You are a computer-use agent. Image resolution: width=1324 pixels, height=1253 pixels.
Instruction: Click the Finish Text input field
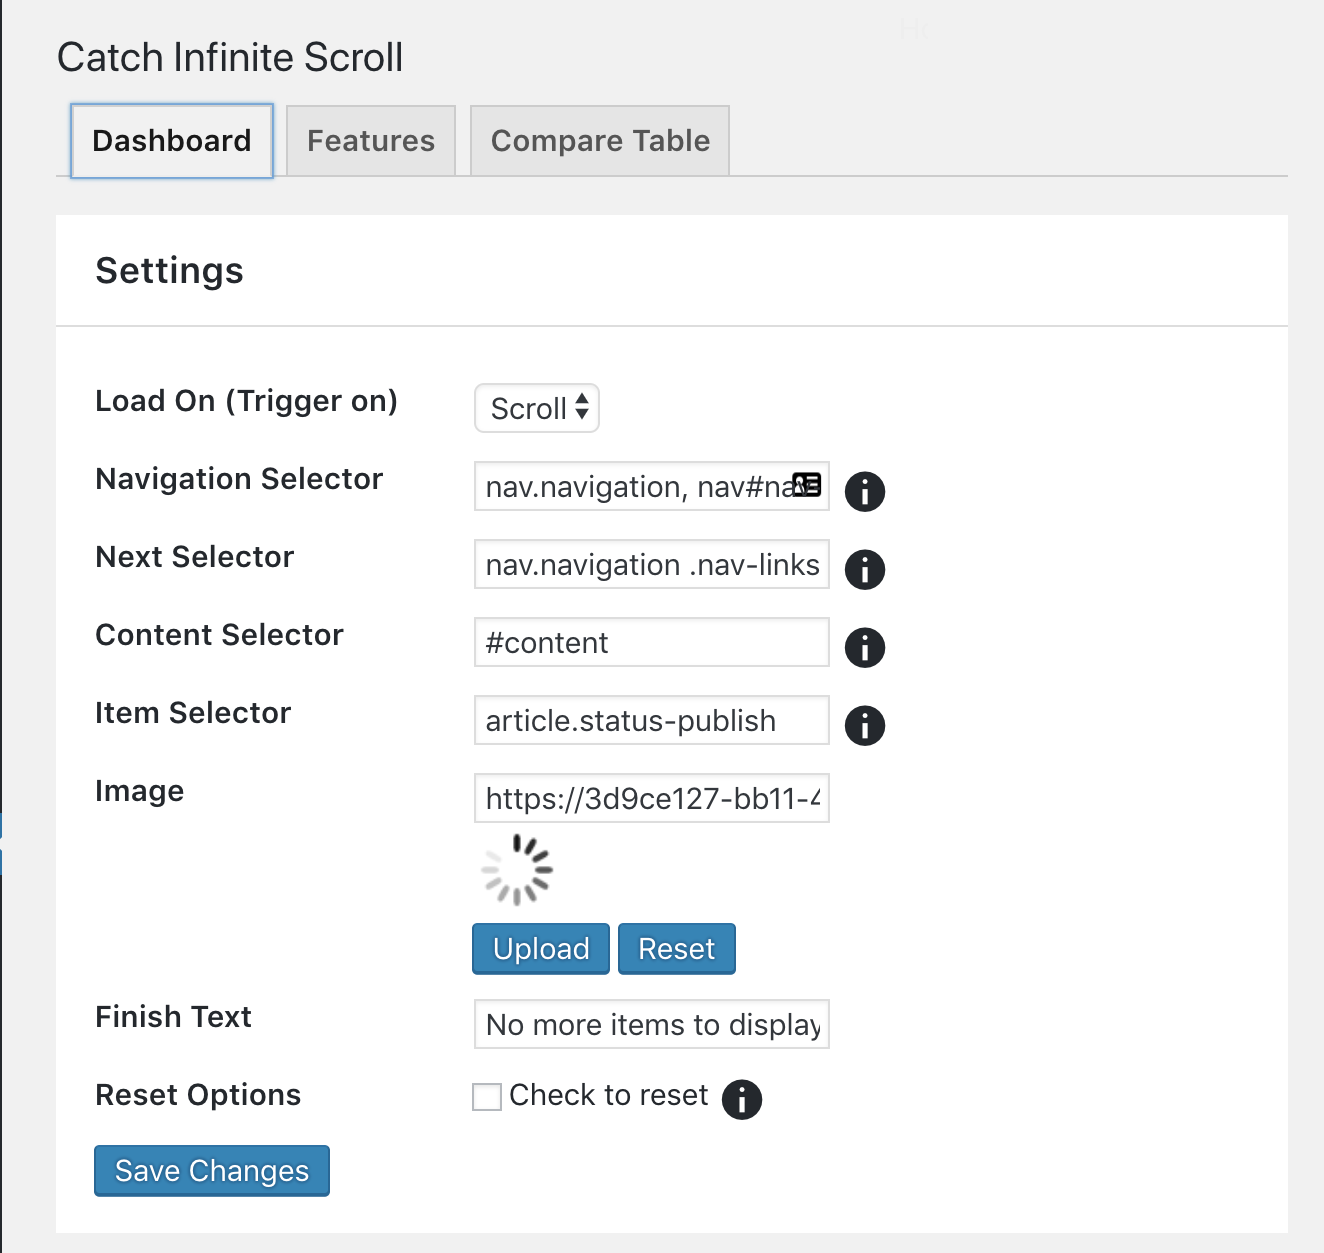652,1025
